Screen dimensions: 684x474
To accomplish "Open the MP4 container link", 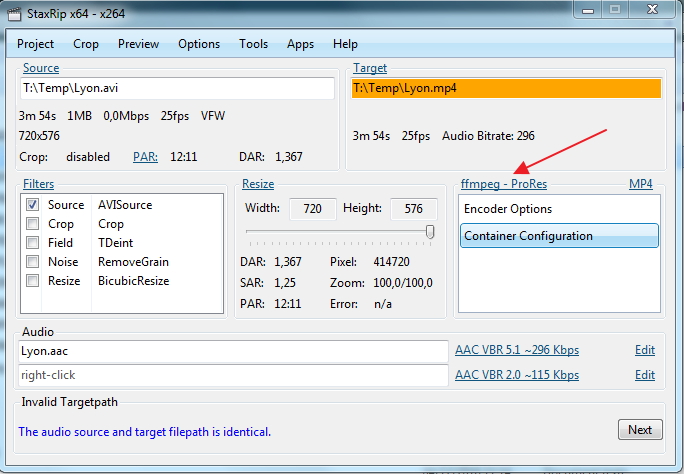I will (x=641, y=184).
